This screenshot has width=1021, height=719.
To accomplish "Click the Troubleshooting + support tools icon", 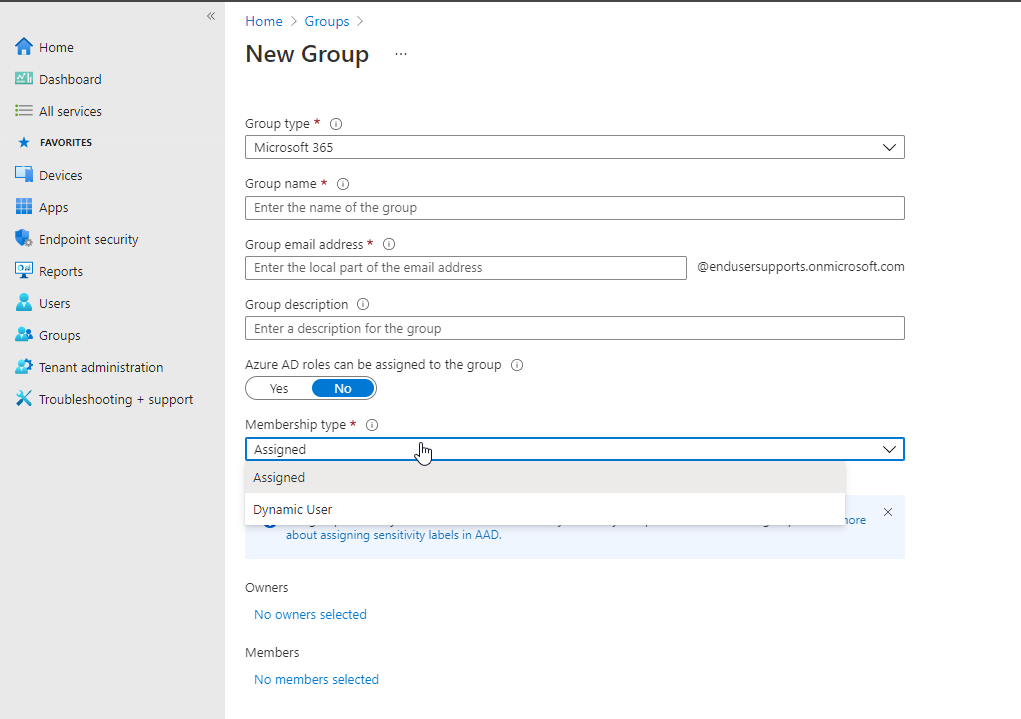I will 23,399.
